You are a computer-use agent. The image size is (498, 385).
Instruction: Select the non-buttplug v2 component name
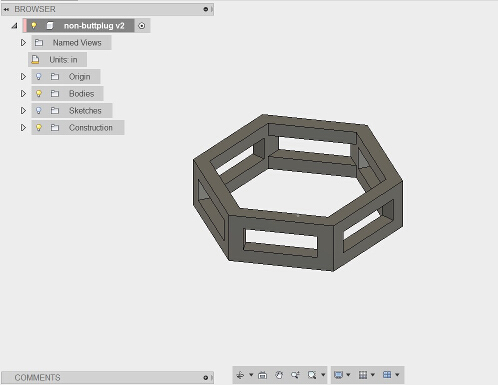coord(94,26)
